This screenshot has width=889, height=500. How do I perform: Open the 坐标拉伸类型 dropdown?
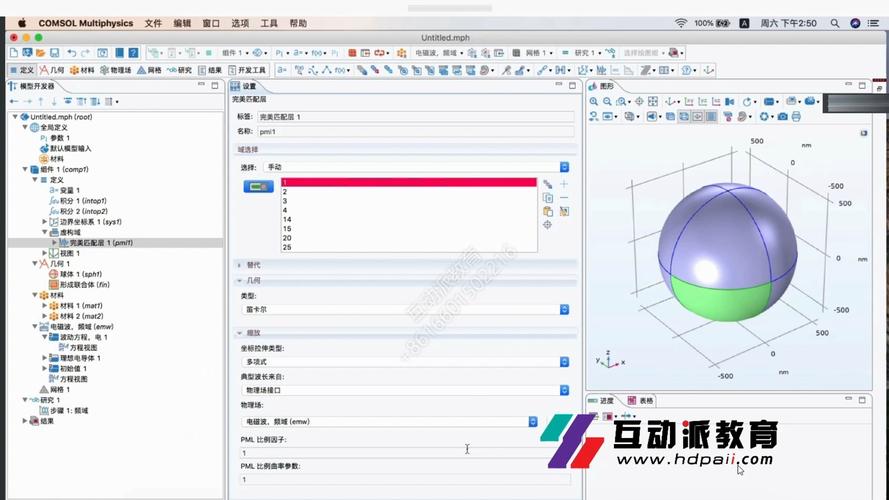click(405, 362)
